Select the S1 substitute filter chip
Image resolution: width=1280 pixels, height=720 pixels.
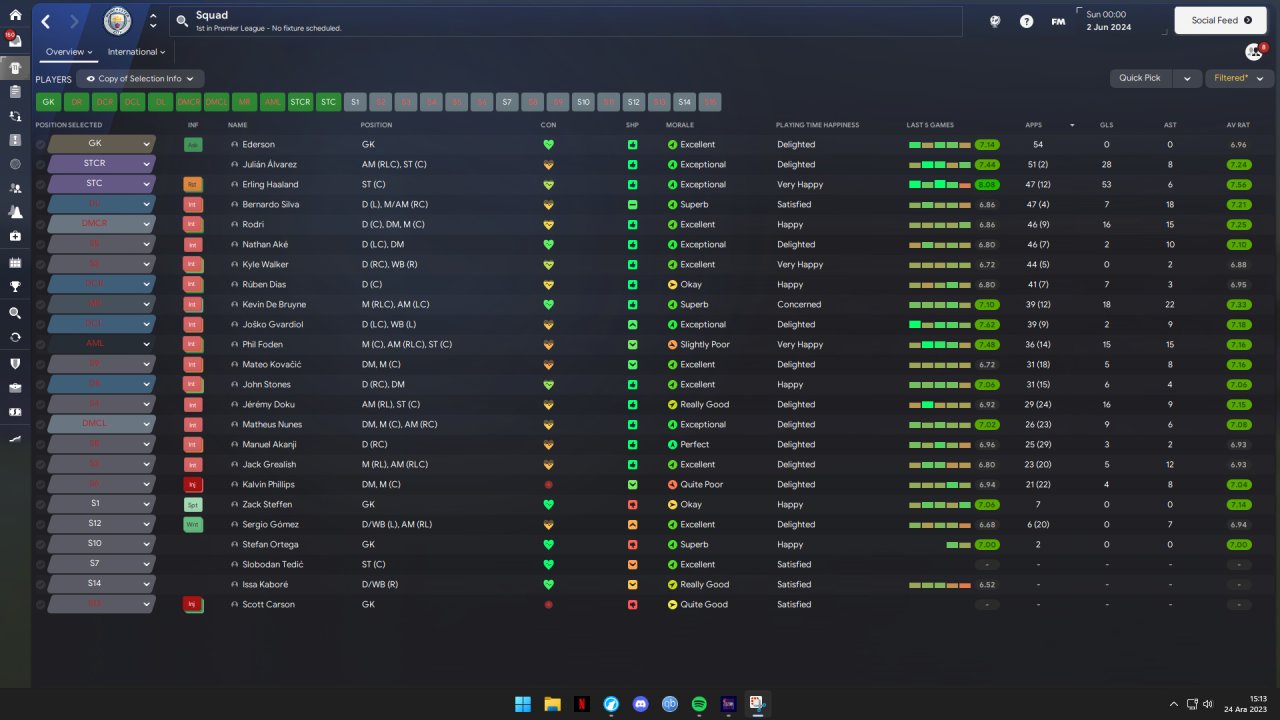[355, 102]
